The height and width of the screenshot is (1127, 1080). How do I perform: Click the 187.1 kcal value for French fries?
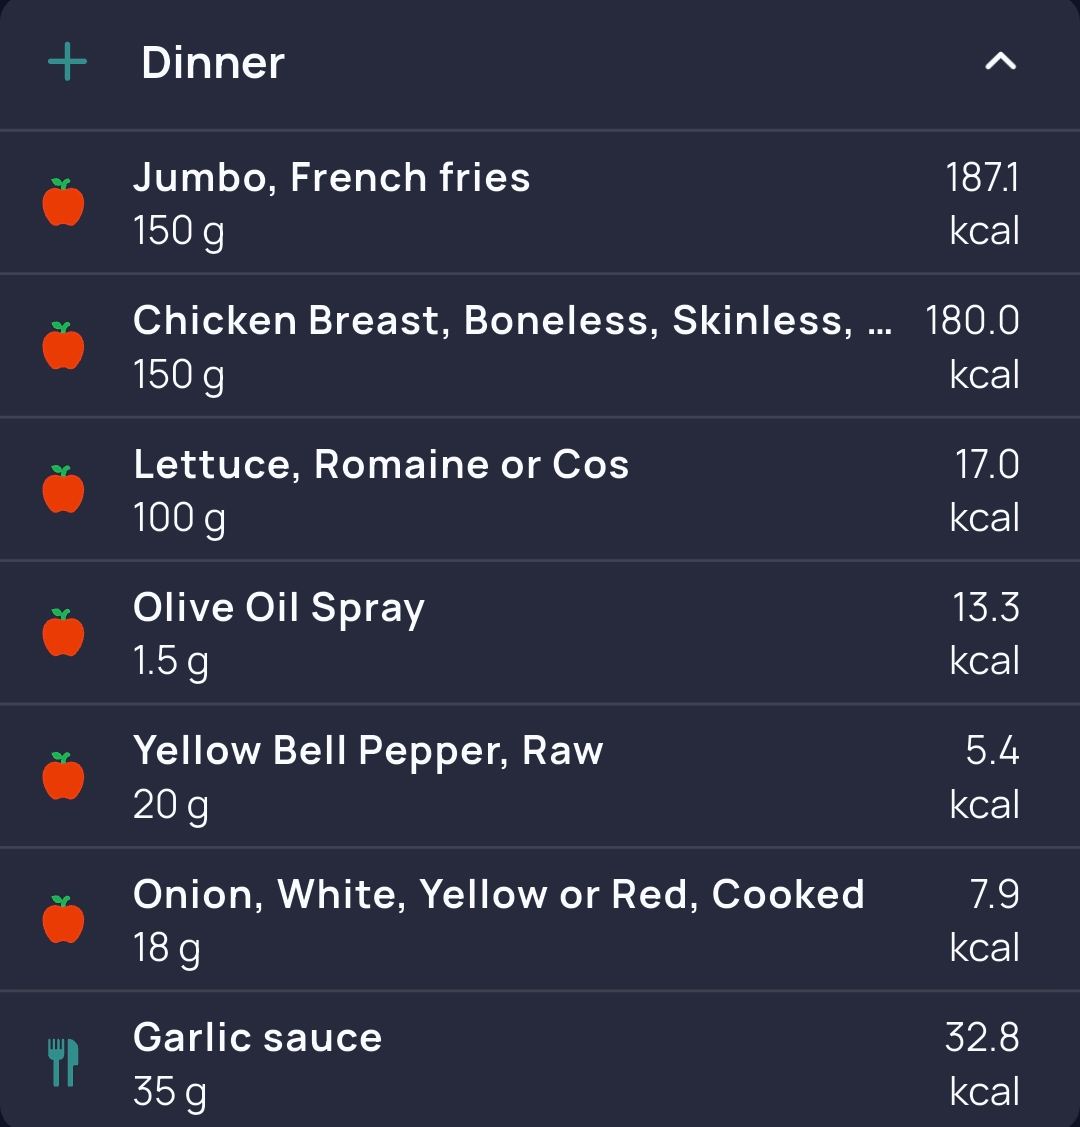click(x=983, y=203)
